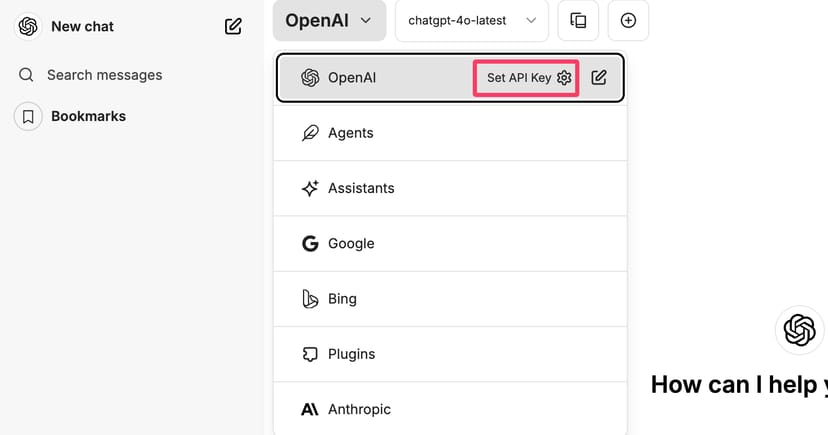Select Agents from the endpoint menu
Image resolution: width=828 pixels, height=435 pixels.
coord(351,133)
